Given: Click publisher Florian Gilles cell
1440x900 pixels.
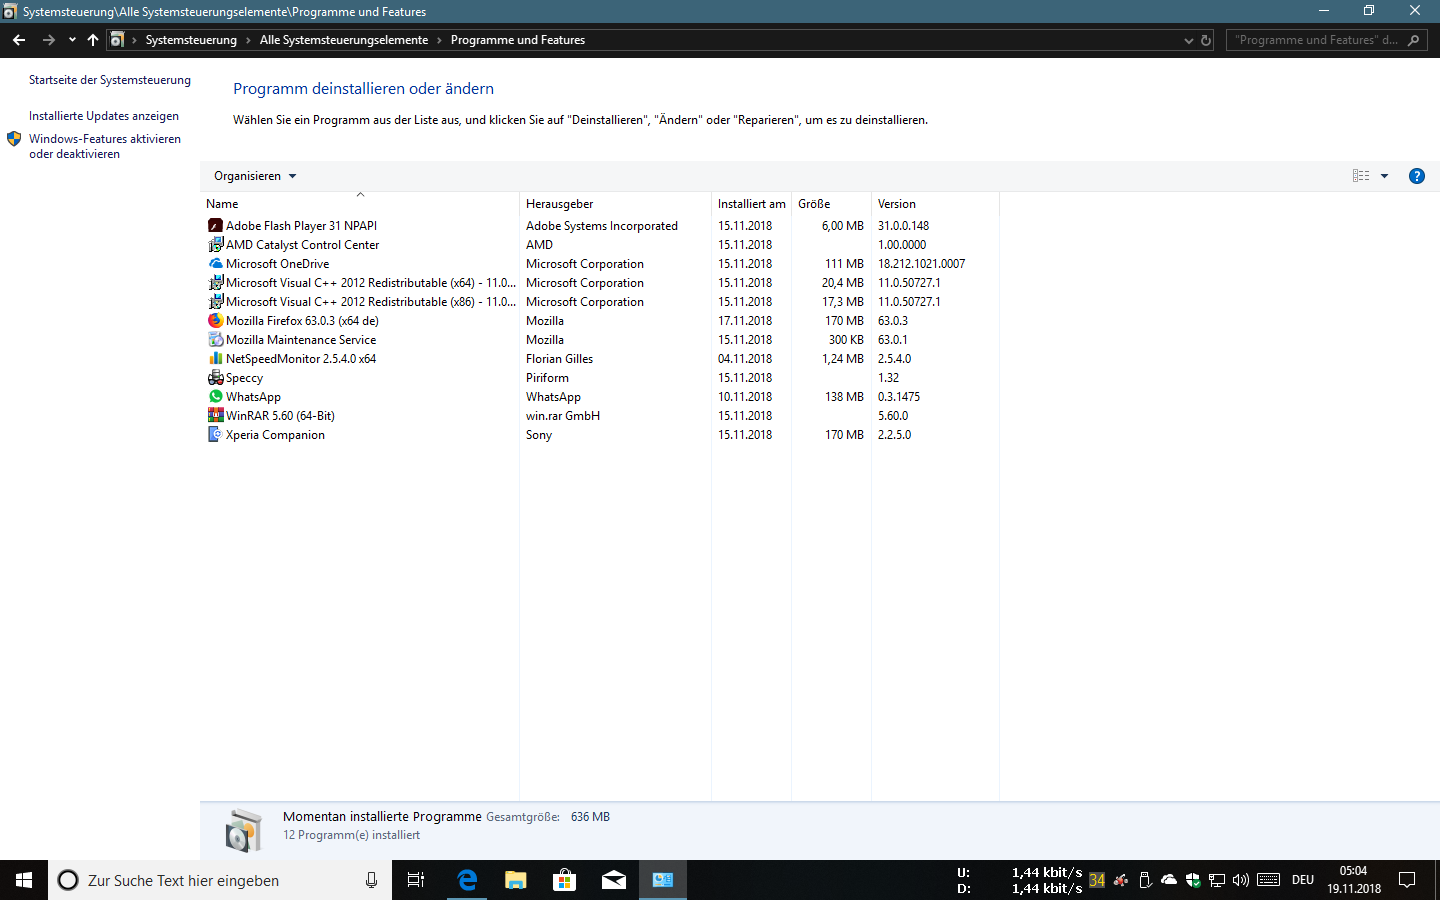Looking at the screenshot, I should [x=560, y=359].
